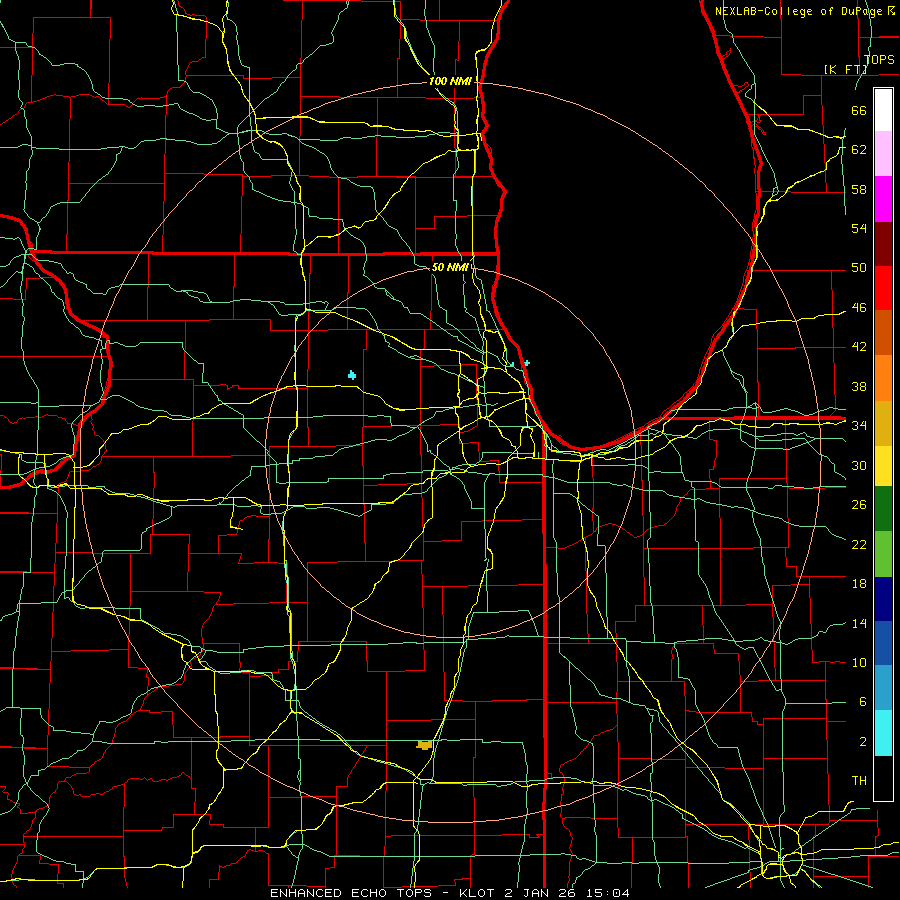The width and height of the screenshot is (900, 900).
Task: Select the burnt orange legend swatch
Action: tap(883, 333)
